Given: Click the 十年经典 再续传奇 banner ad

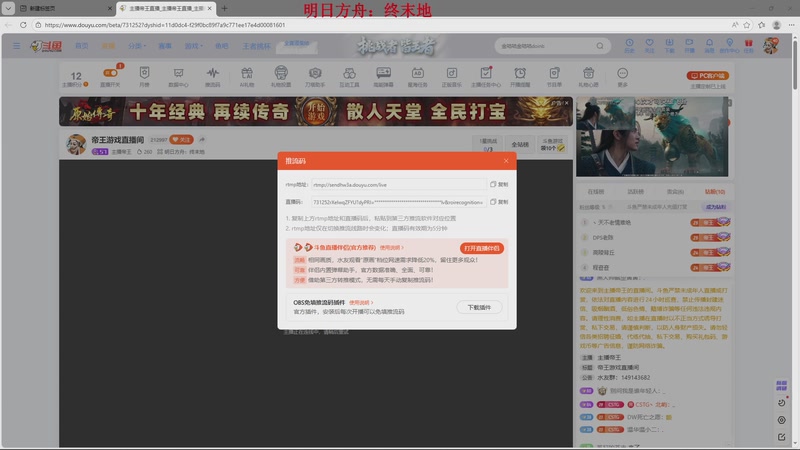Looking at the screenshot, I should point(316,111).
